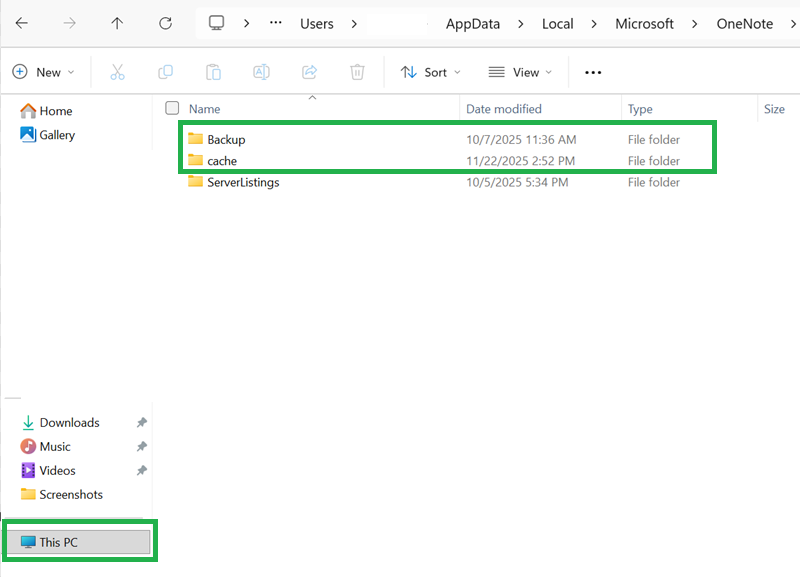Click the ServerListings folder icon

(x=195, y=181)
